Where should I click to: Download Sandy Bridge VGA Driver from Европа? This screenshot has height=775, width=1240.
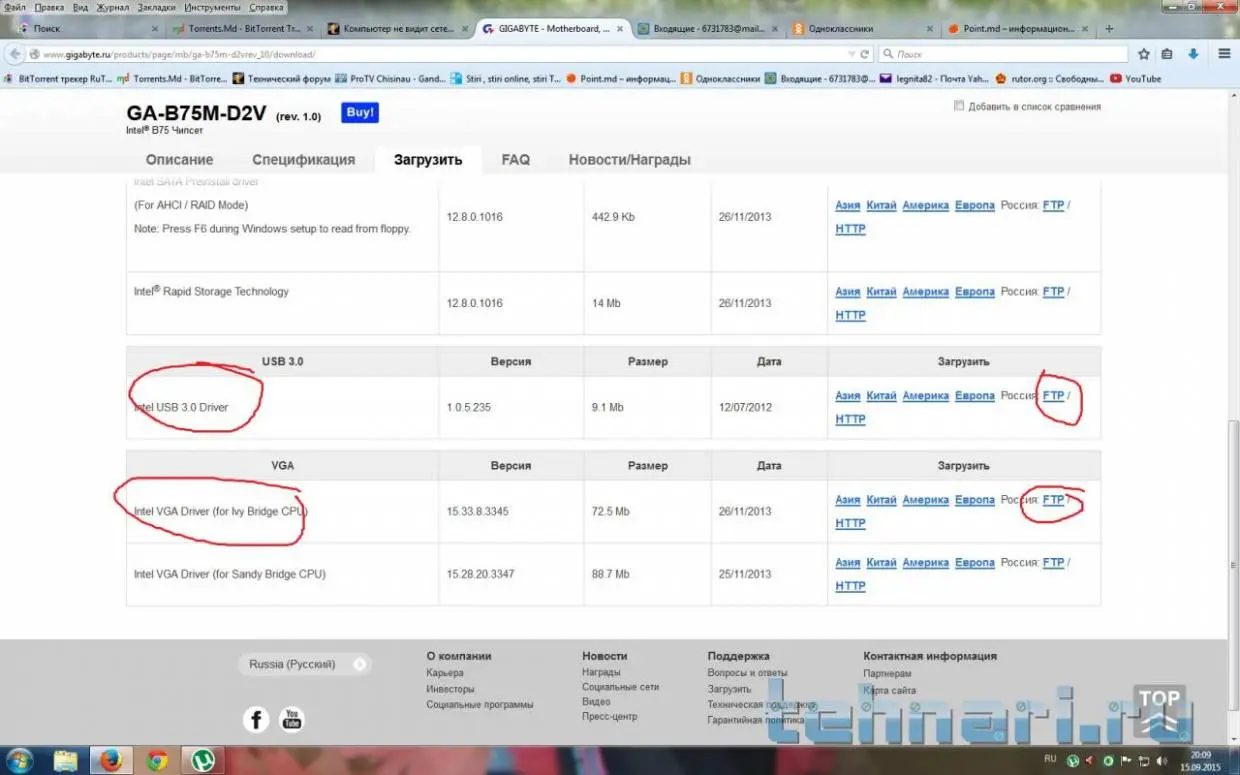coord(974,563)
